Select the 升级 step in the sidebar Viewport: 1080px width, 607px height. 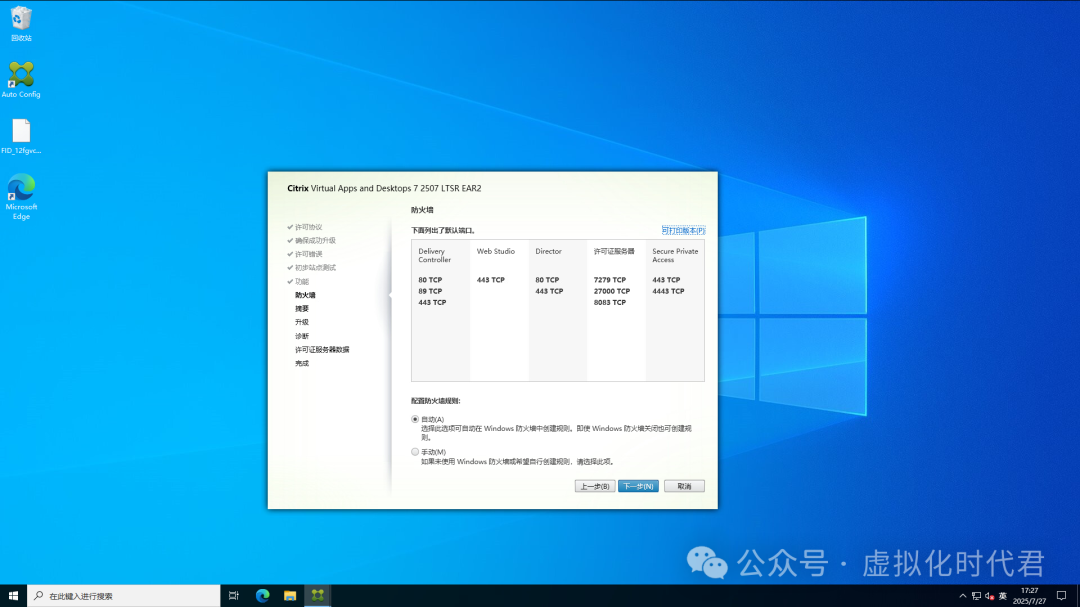(302, 322)
